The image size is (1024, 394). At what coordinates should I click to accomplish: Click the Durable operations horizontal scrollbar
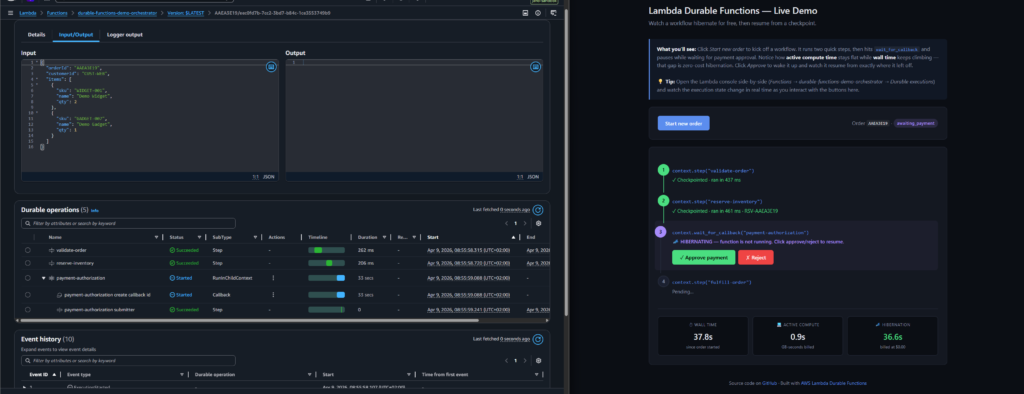(248, 320)
